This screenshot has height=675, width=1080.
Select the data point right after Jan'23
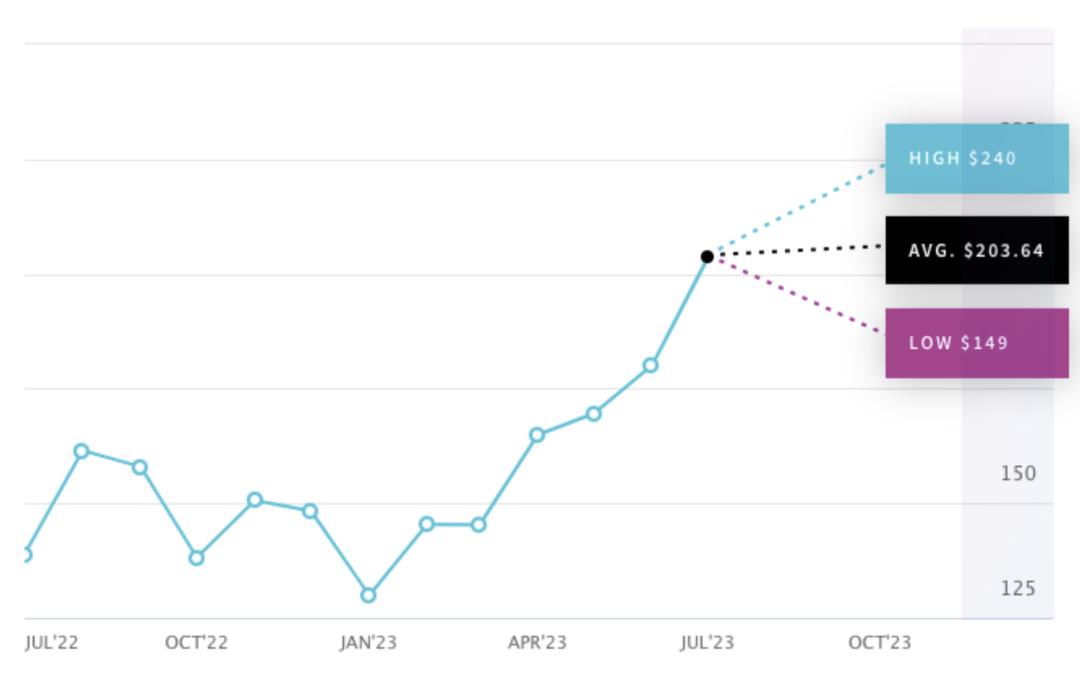coord(427,524)
